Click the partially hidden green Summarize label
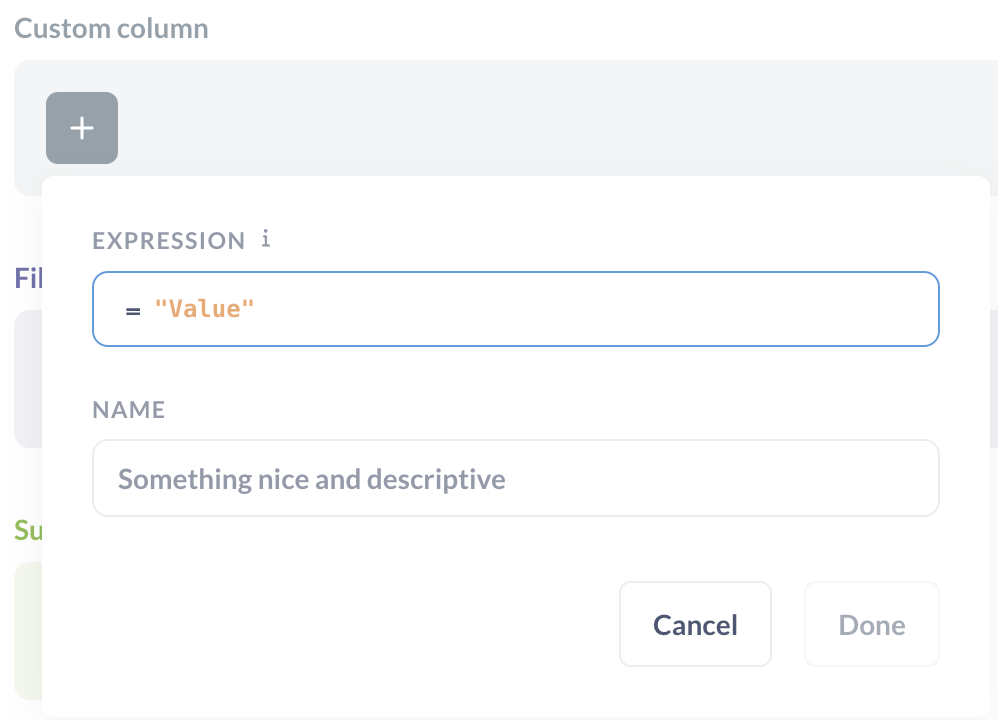Viewport: 998px width, 720px height. (x=28, y=530)
